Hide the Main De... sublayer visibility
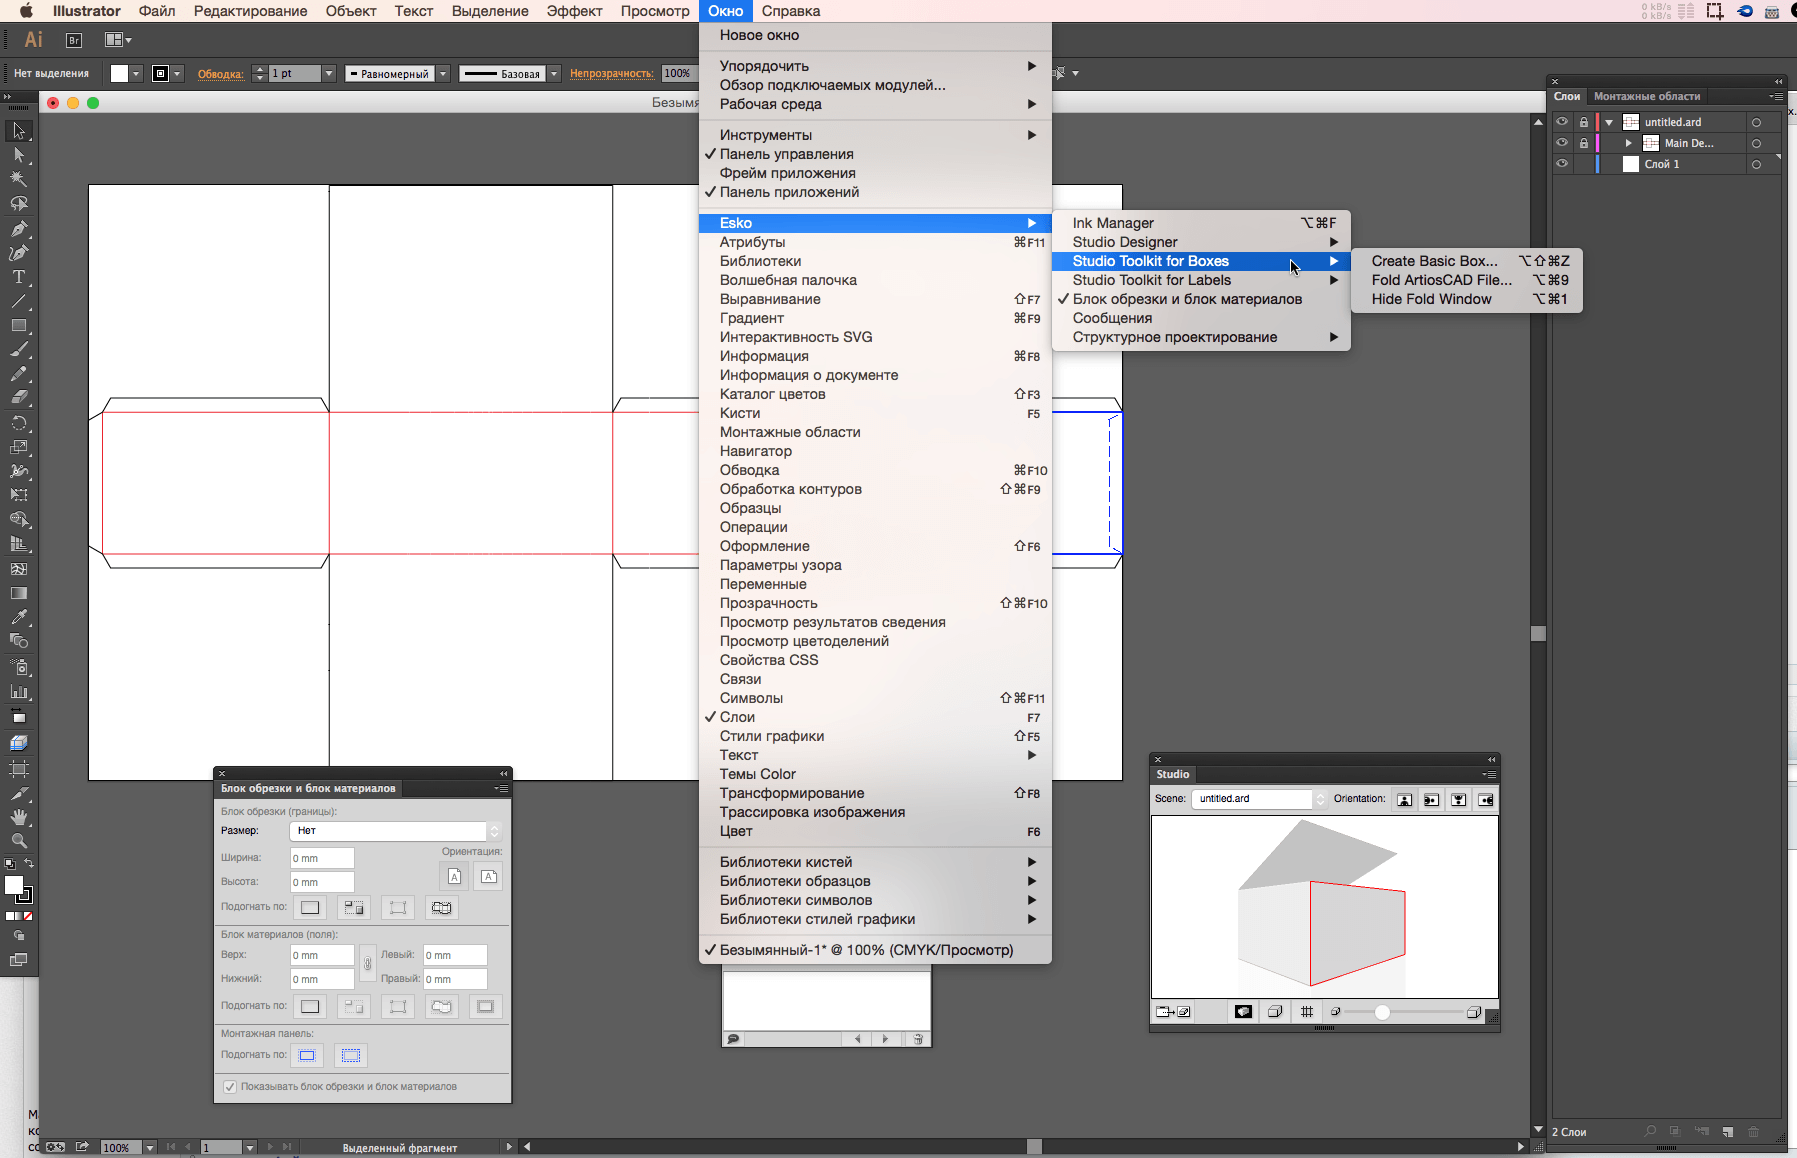This screenshot has height=1158, width=1797. pyautogui.click(x=1562, y=143)
